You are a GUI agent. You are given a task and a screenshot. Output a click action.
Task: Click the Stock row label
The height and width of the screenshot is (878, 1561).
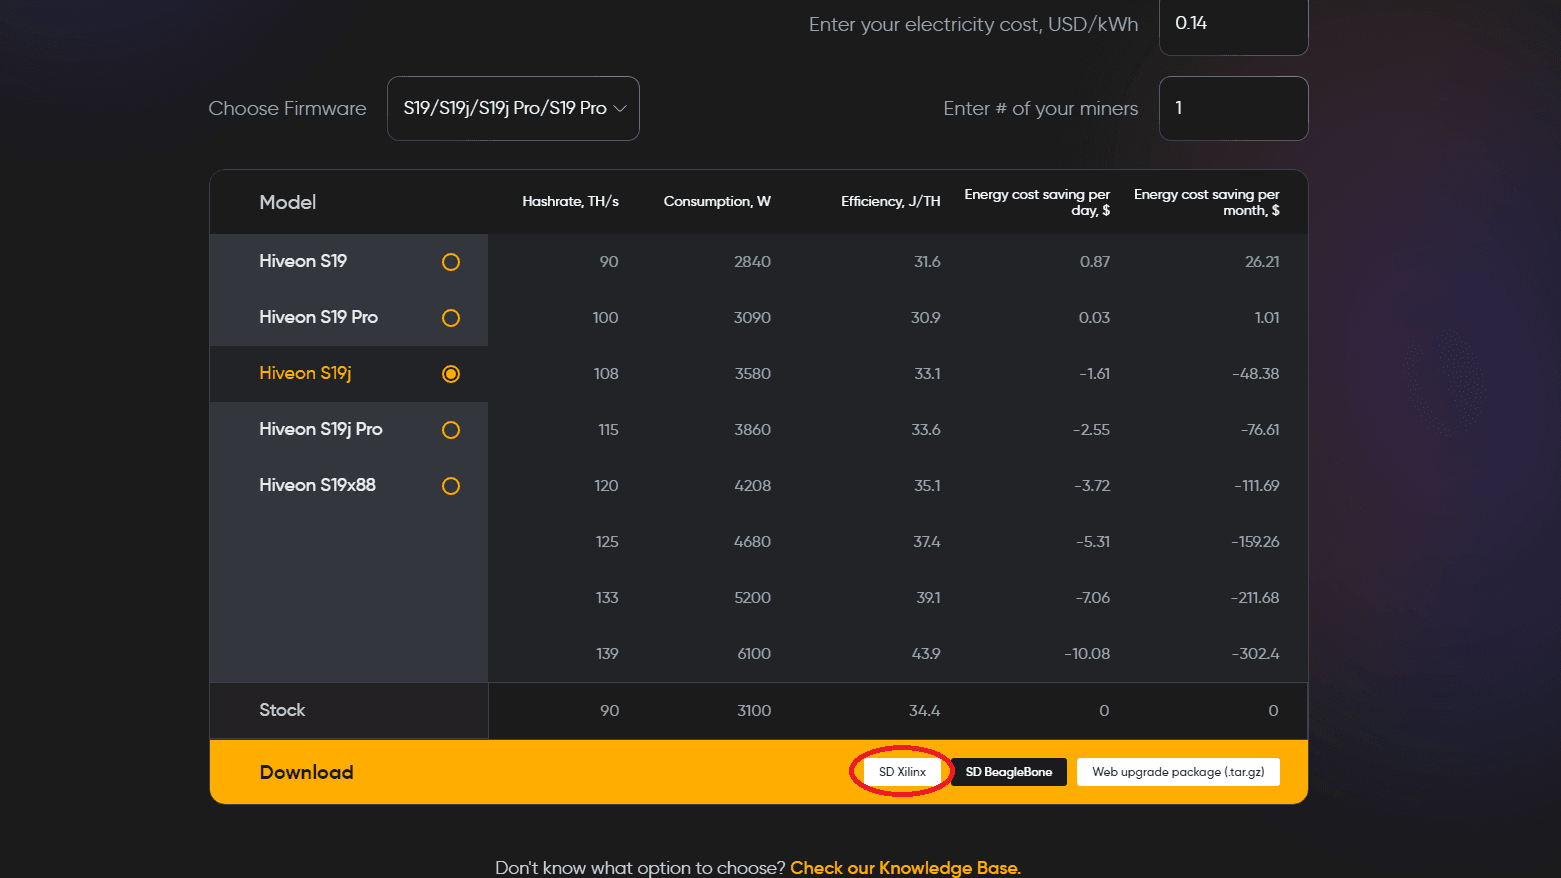pos(282,710)
